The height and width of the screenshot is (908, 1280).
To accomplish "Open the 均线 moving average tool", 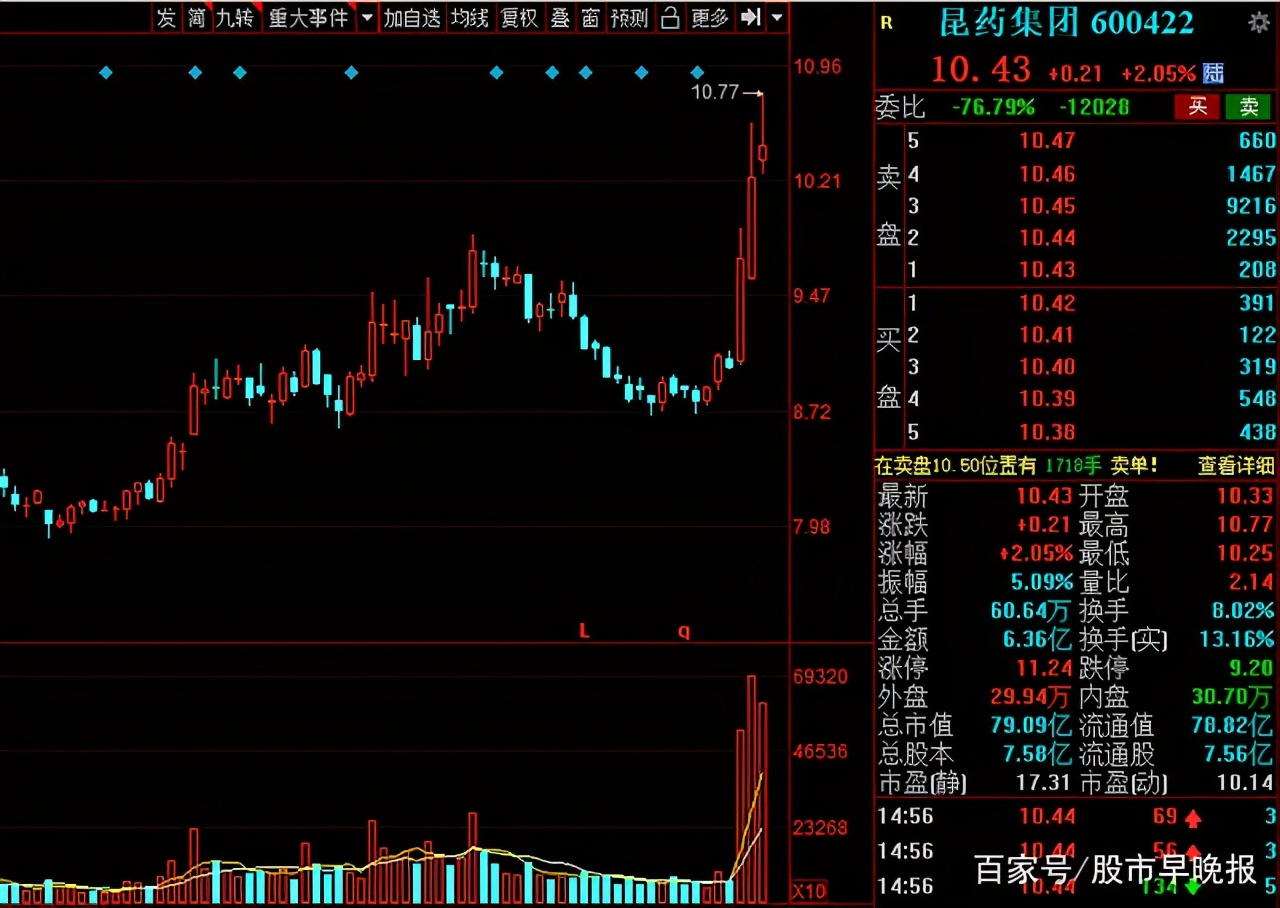I will [x=469, y=17].
